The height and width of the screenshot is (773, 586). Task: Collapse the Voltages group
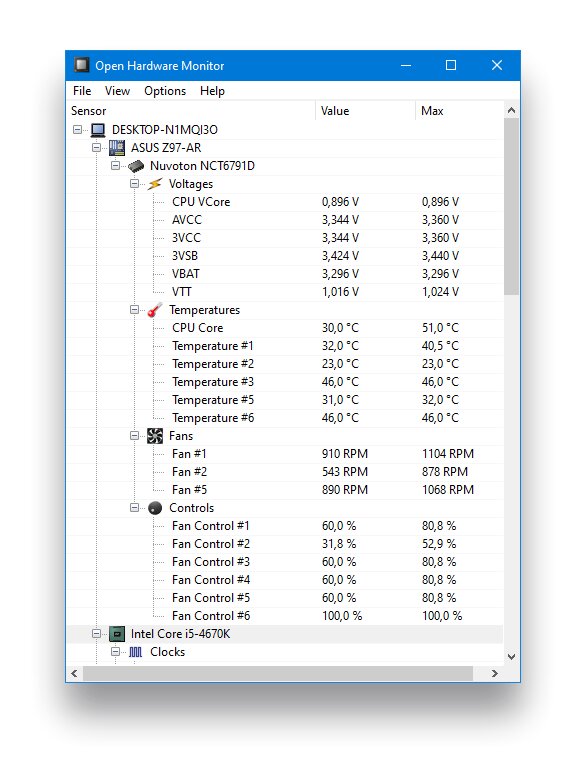point(134,183)
